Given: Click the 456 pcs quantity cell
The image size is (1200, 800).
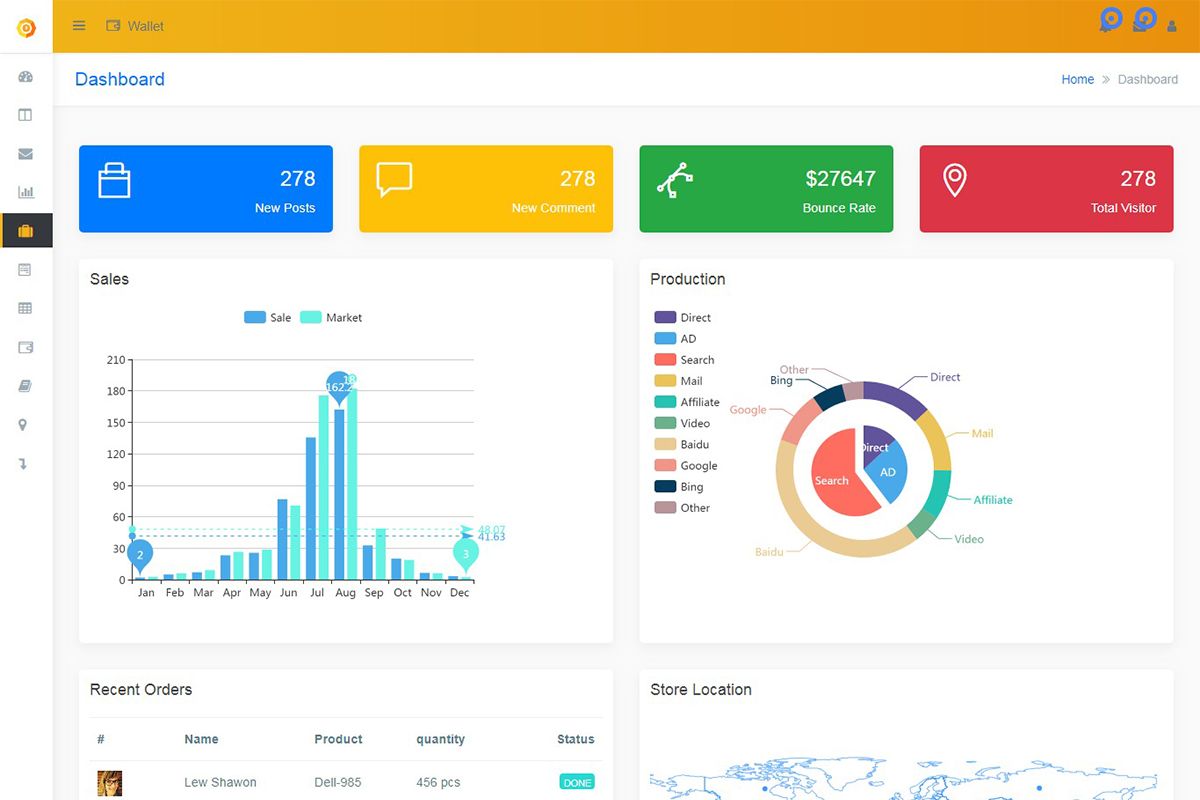Looking at the screenshot, I should (439, 782).
